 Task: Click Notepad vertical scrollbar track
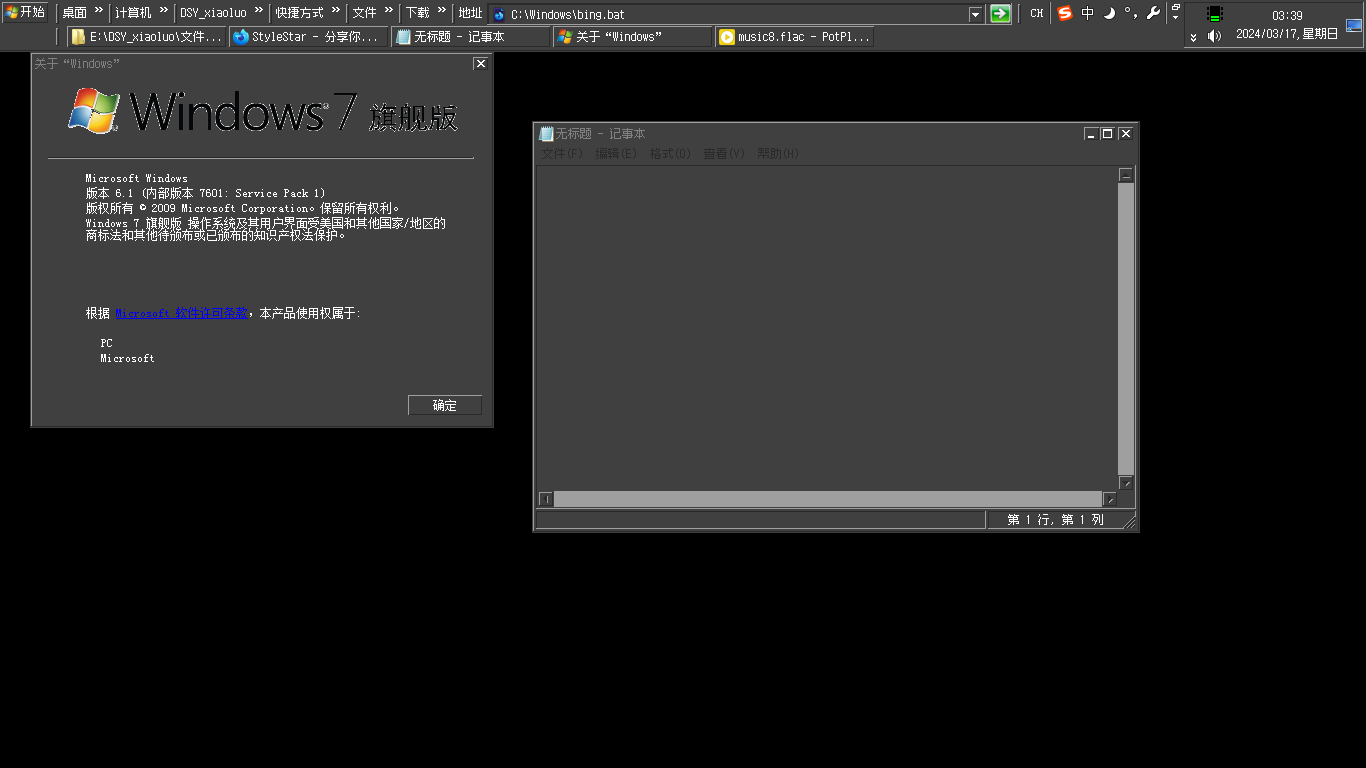[1126, 328]
